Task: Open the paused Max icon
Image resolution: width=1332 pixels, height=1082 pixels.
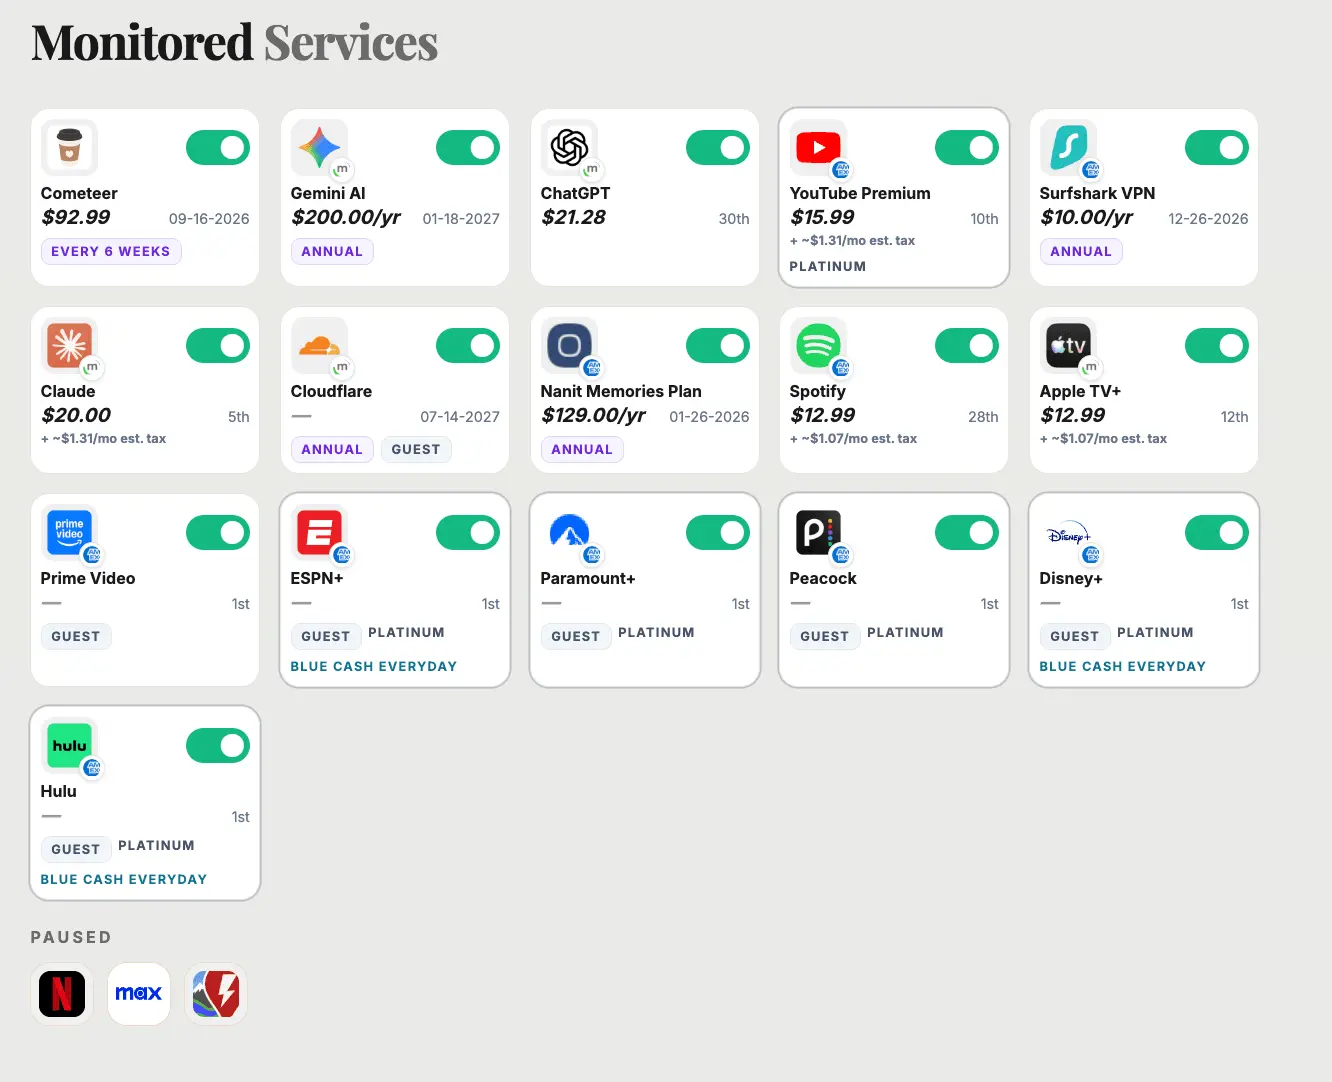Action: pyautogui.click(x=139, y=994)
